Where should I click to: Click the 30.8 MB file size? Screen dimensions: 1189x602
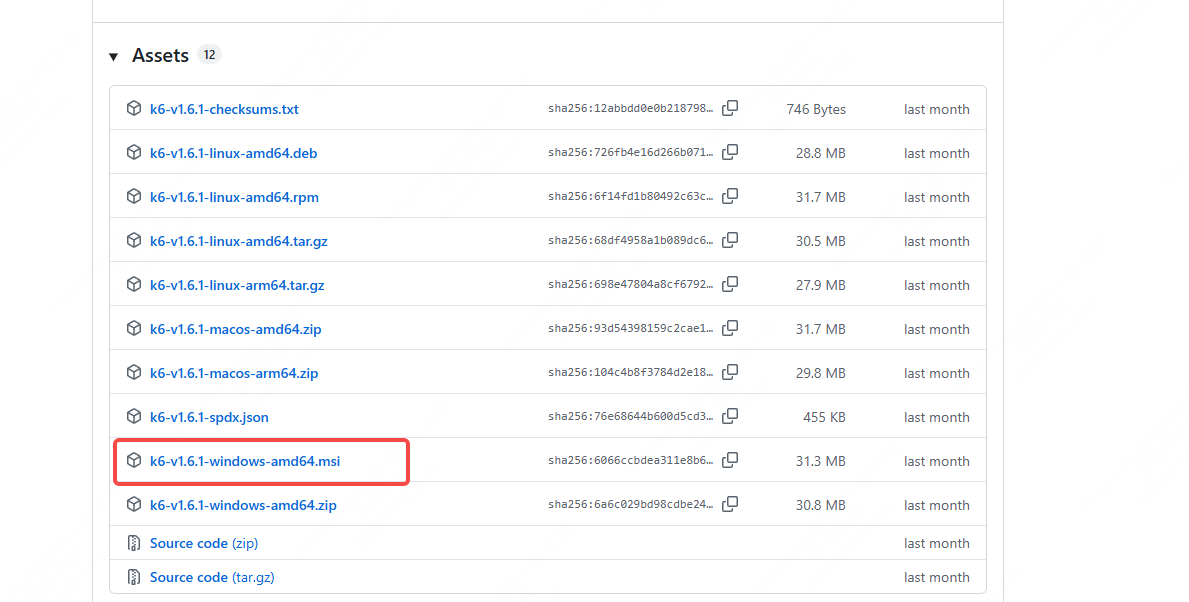820,505
